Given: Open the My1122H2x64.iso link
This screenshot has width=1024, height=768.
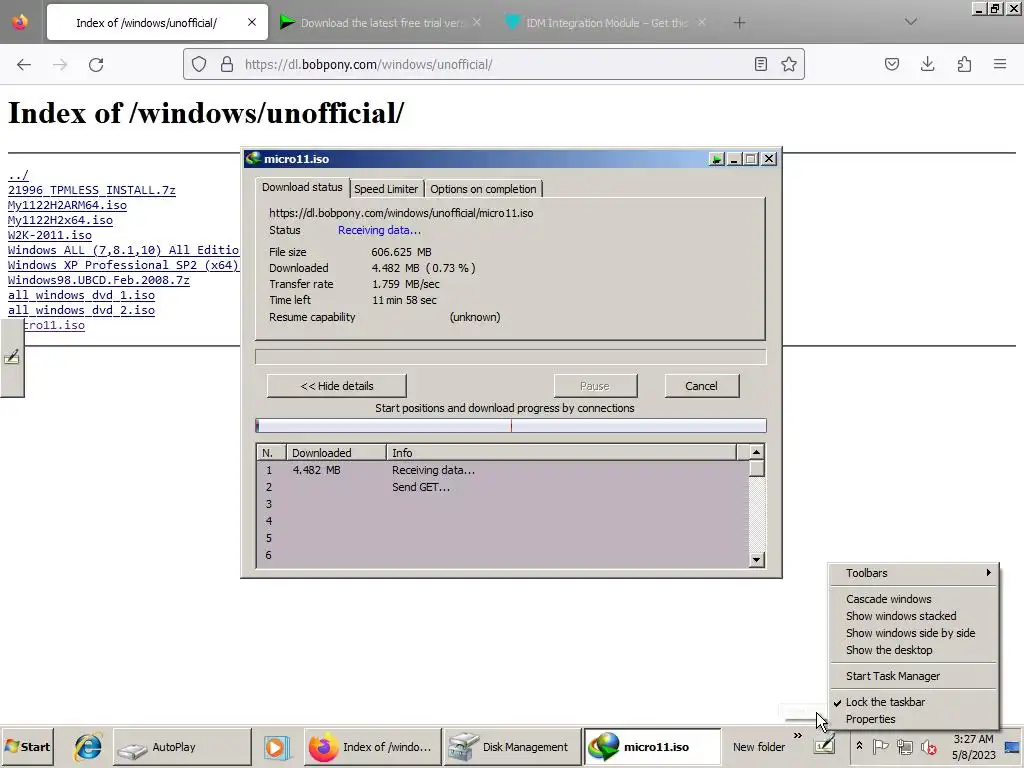Looking at the screenshot, I should tap(60, 220).
